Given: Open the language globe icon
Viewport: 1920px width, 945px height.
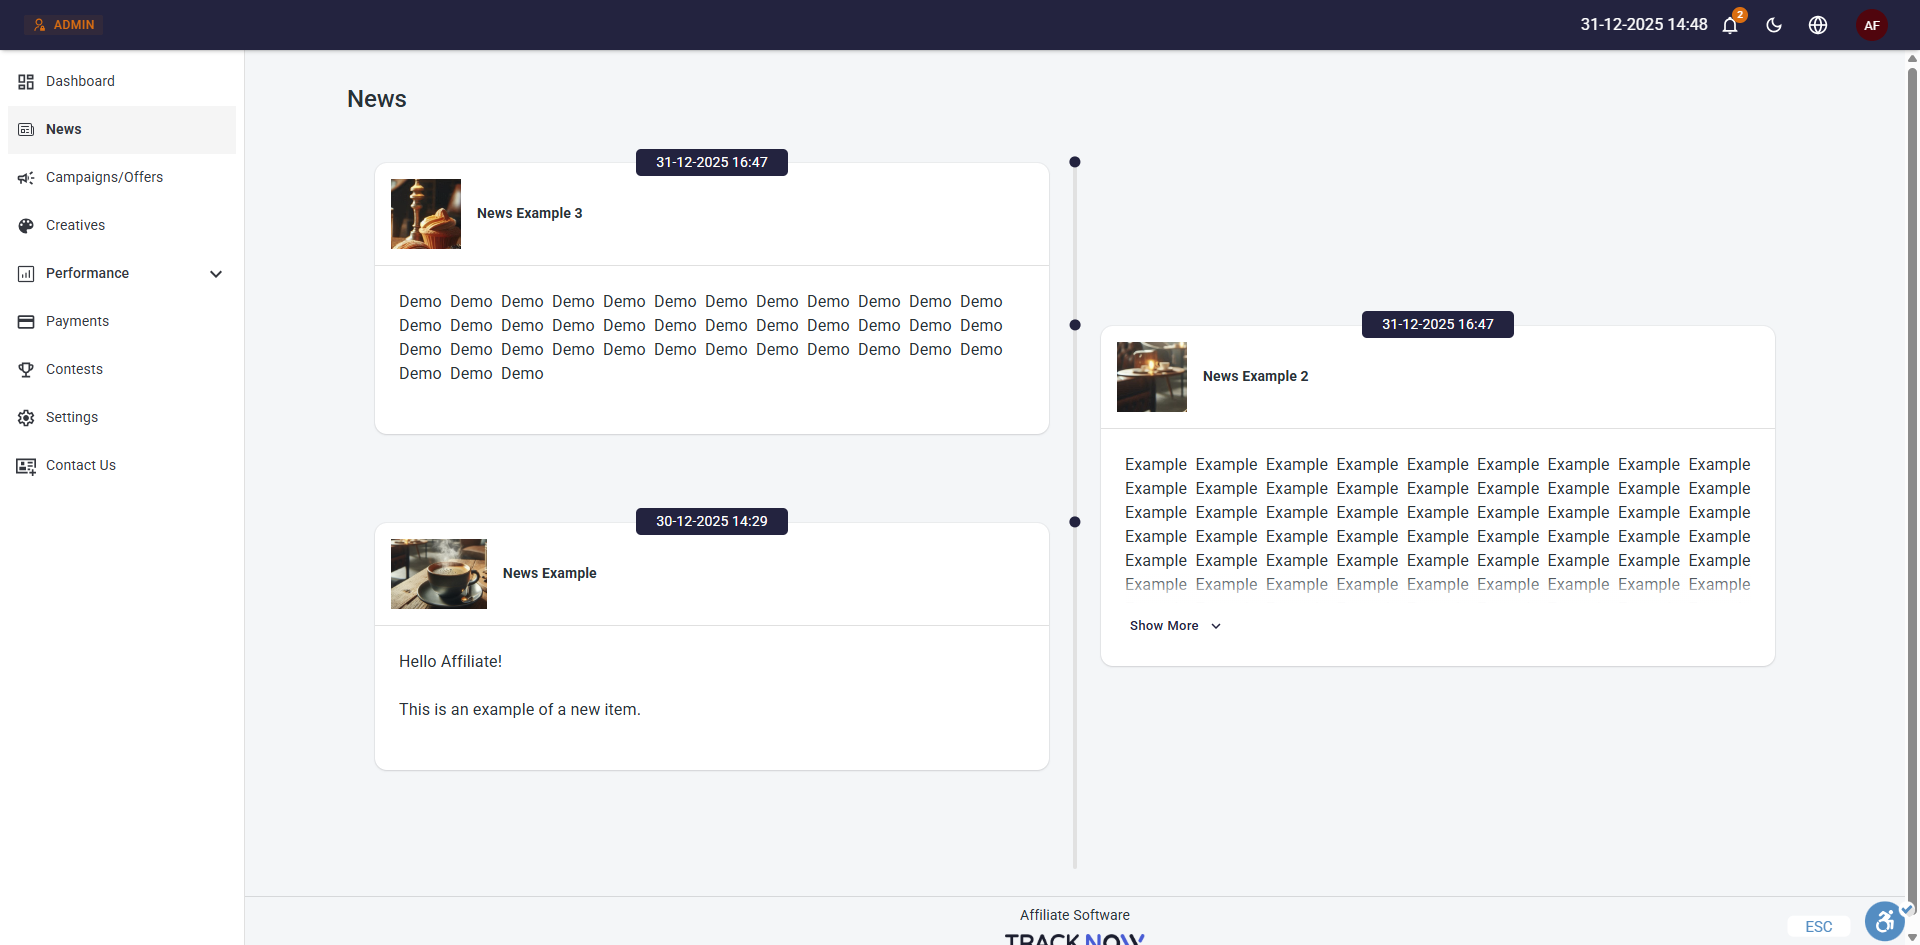Looking at the screenshot, I should click(1818, 25).
